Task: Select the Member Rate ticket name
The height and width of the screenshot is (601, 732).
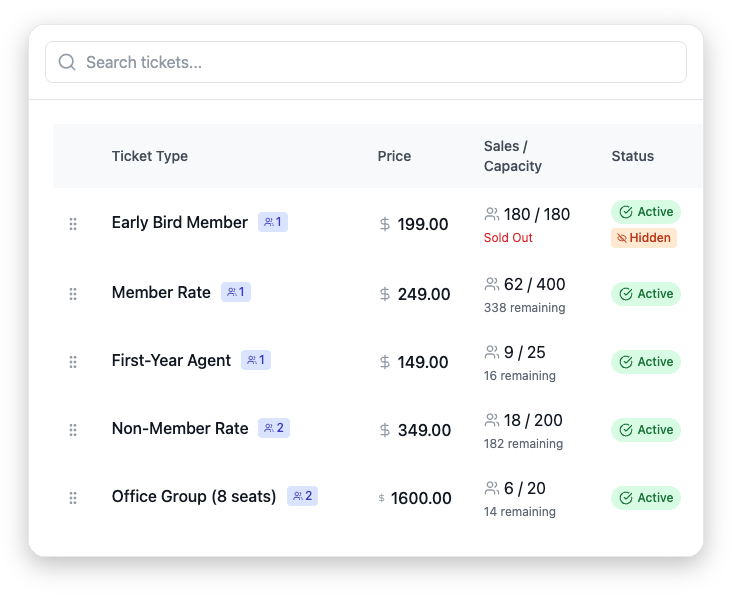Action: (x=161, y=292)
